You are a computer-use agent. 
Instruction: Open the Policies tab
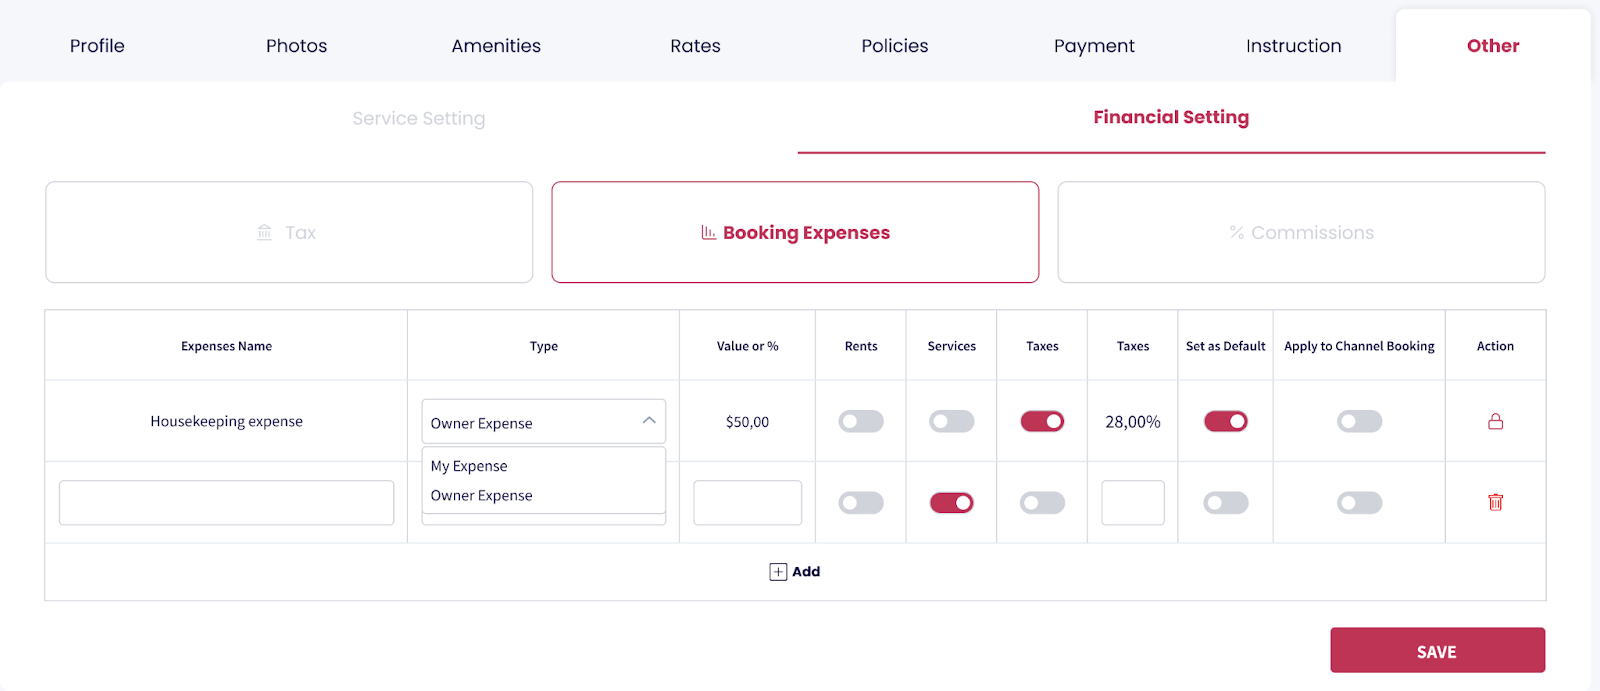(x=894, y=46)
